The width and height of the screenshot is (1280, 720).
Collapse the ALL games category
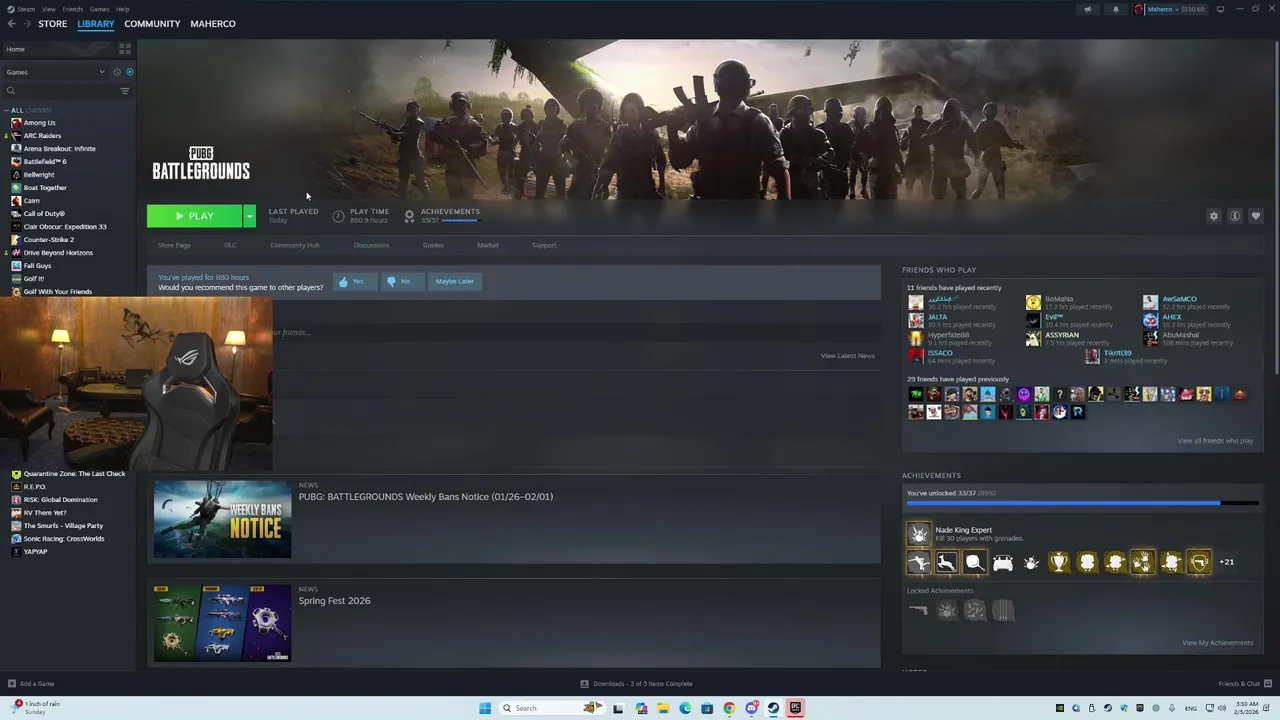7,110
